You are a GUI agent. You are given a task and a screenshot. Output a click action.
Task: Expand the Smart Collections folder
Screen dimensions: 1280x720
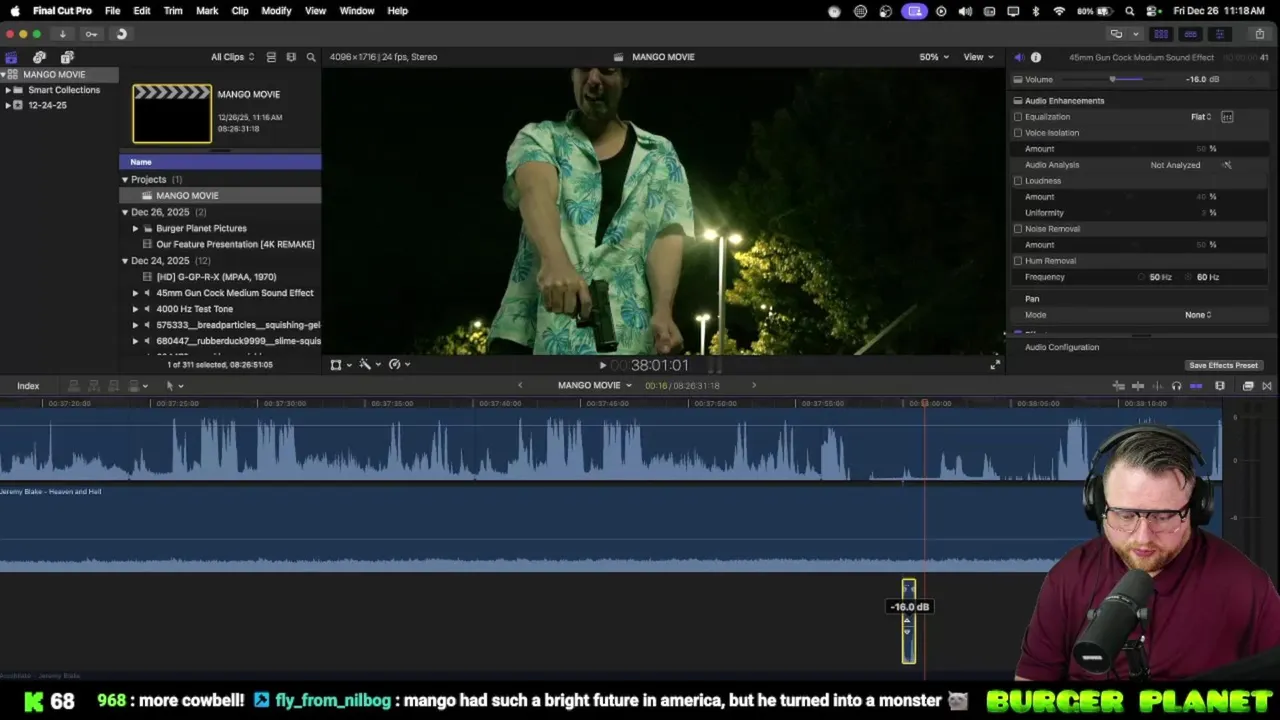pyautogui.click(x=8, y=90)
